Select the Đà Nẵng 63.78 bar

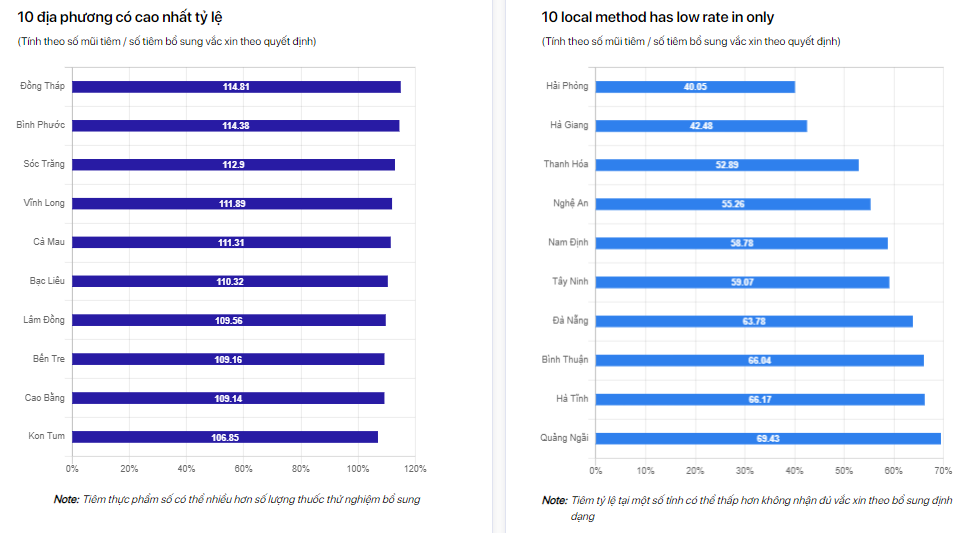(x=754, y=321)
